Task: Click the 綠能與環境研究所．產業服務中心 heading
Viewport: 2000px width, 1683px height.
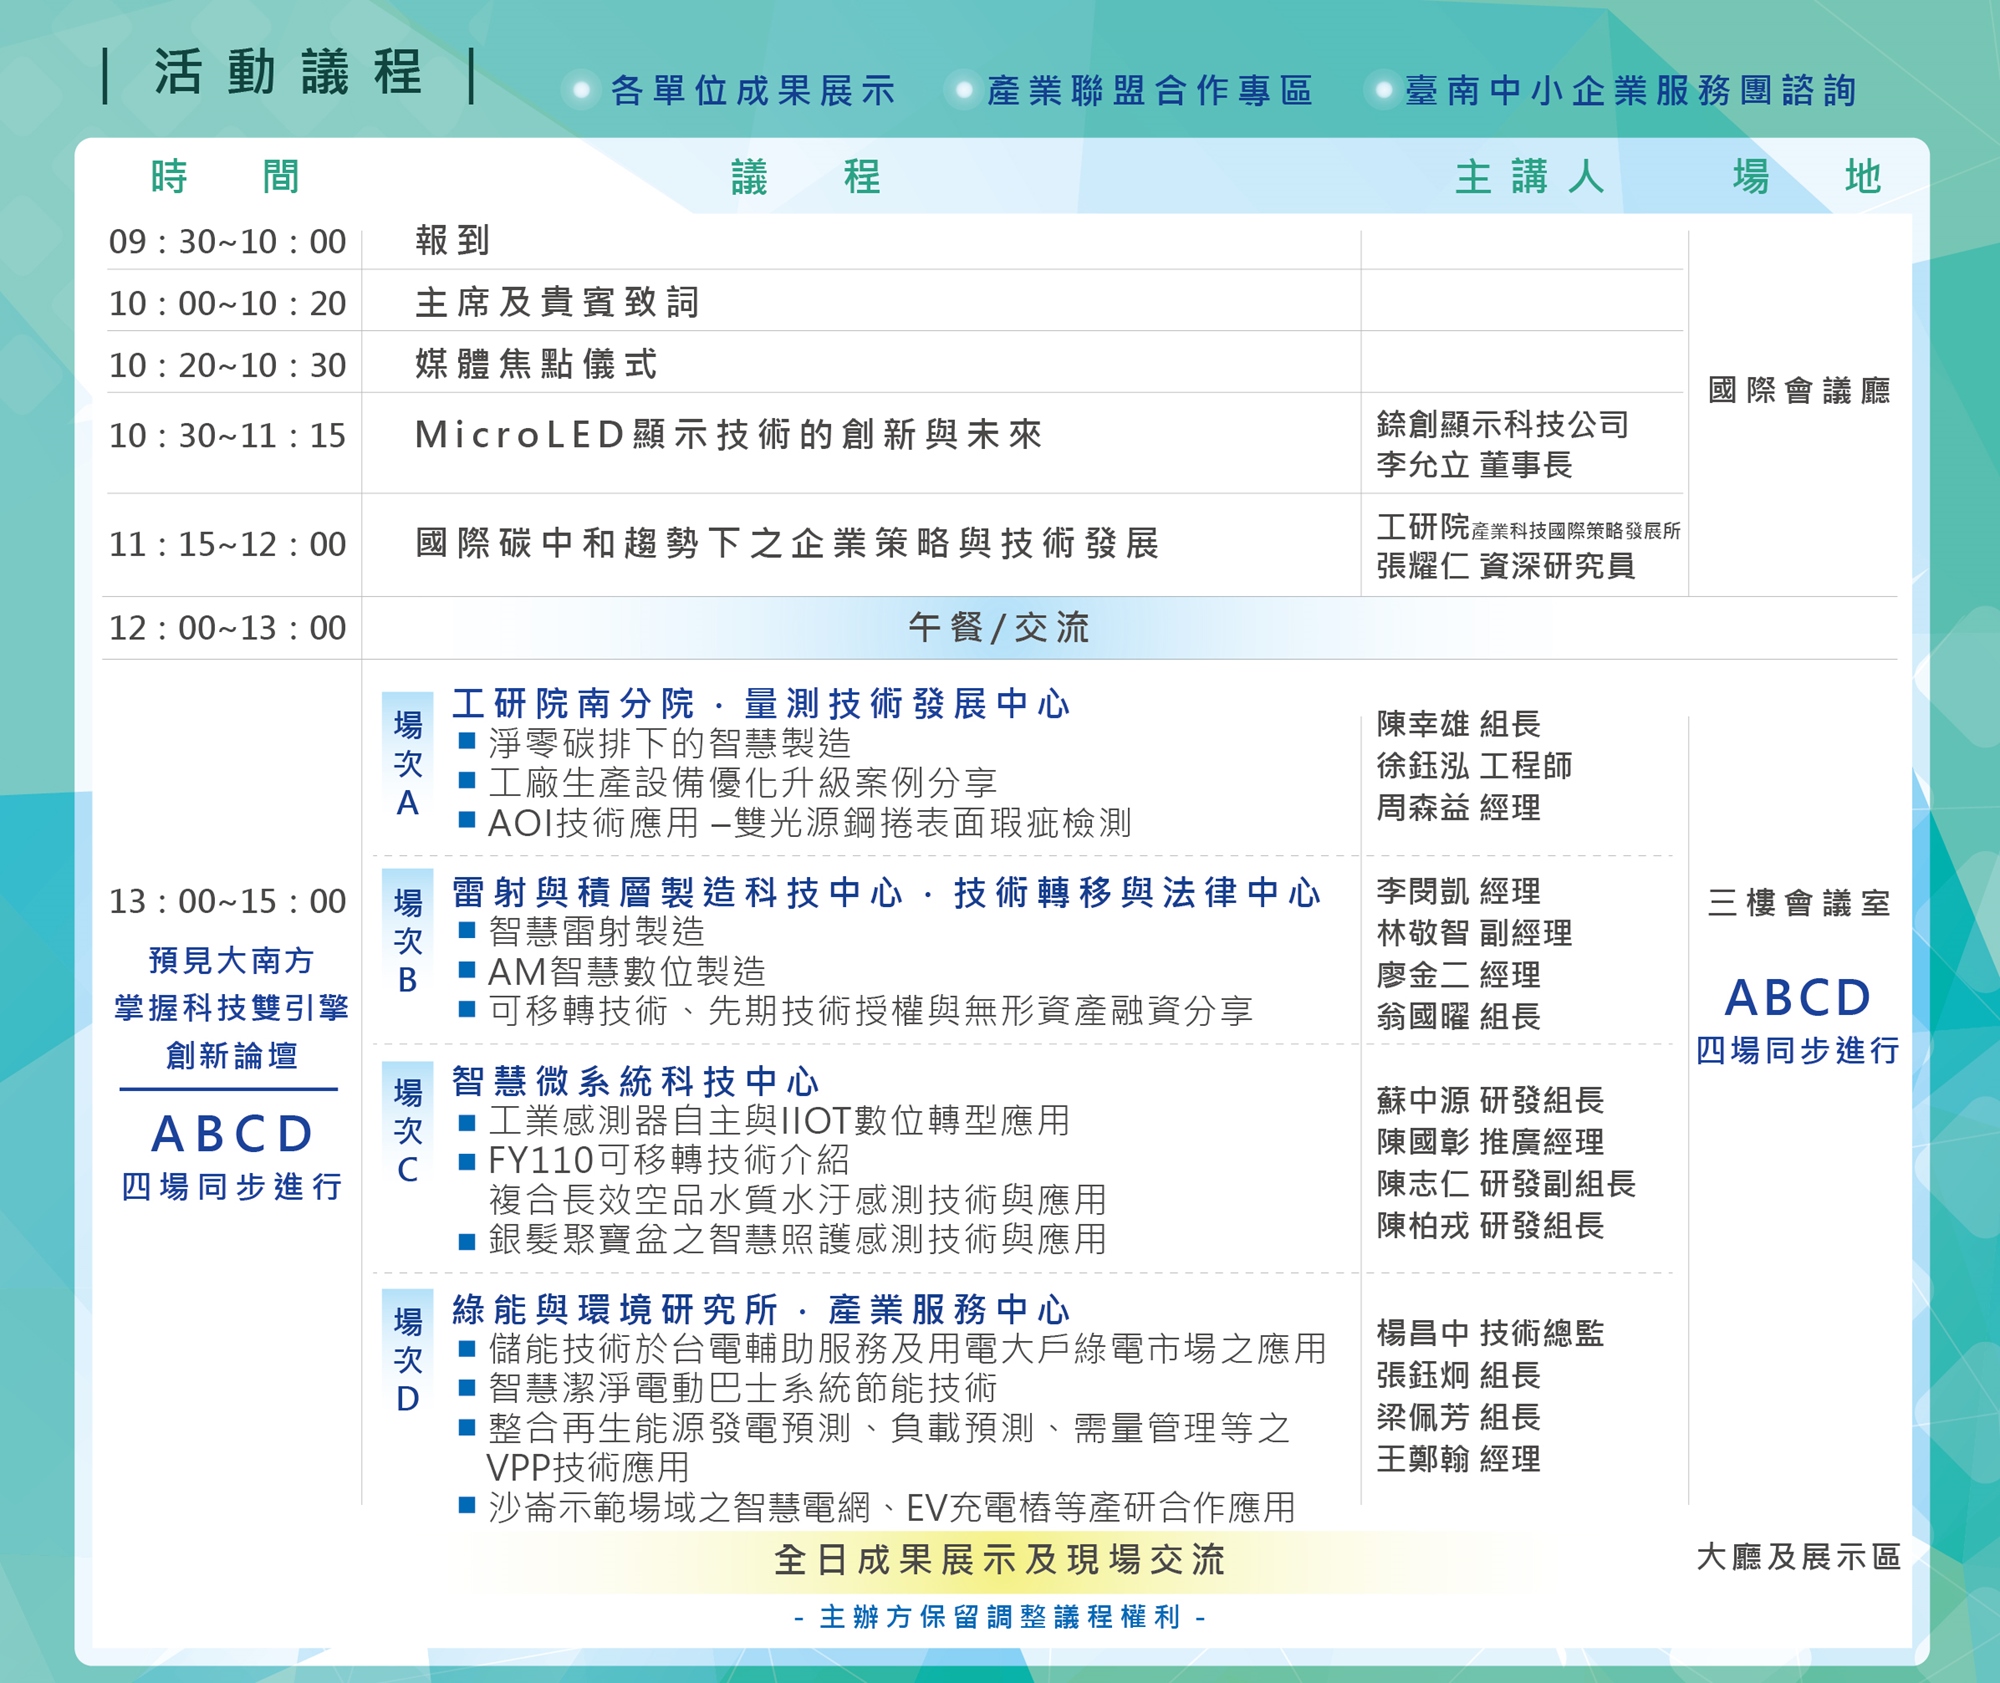Action: click(x=760, y=1309)
